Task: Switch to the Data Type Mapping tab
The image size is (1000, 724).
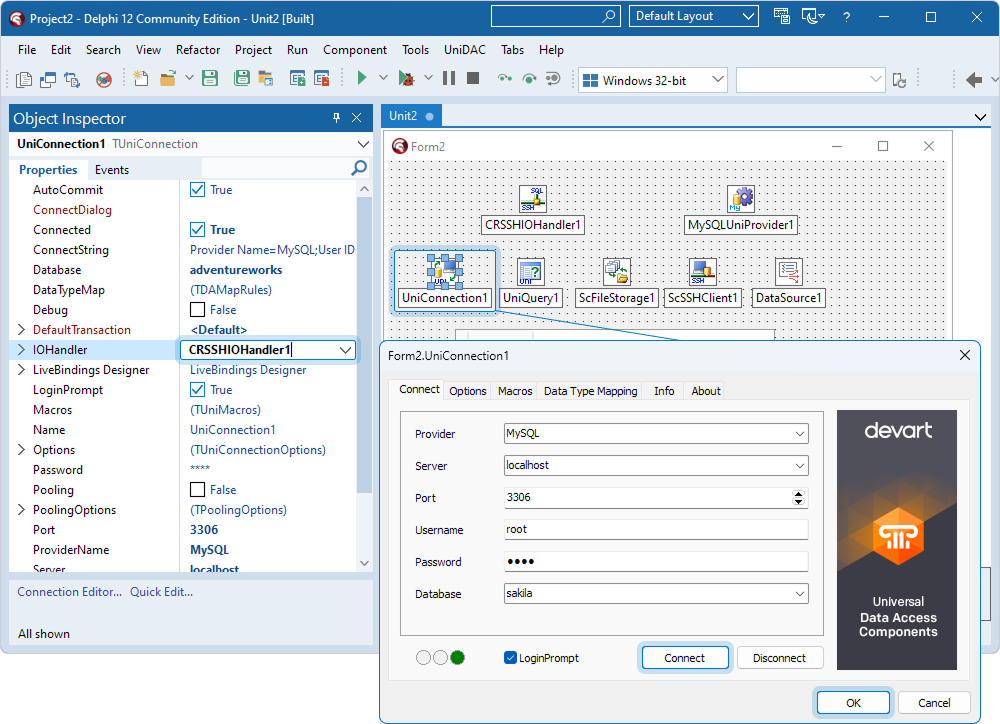Action: tap(590, 391)
